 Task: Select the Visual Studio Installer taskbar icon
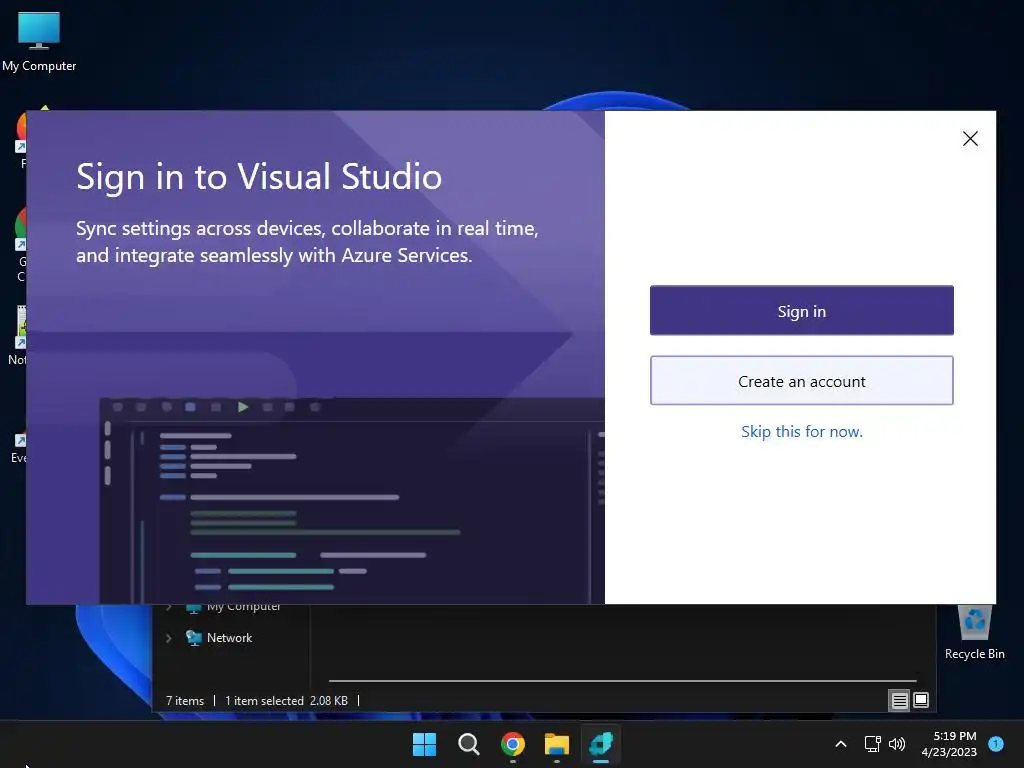[601, 744]
